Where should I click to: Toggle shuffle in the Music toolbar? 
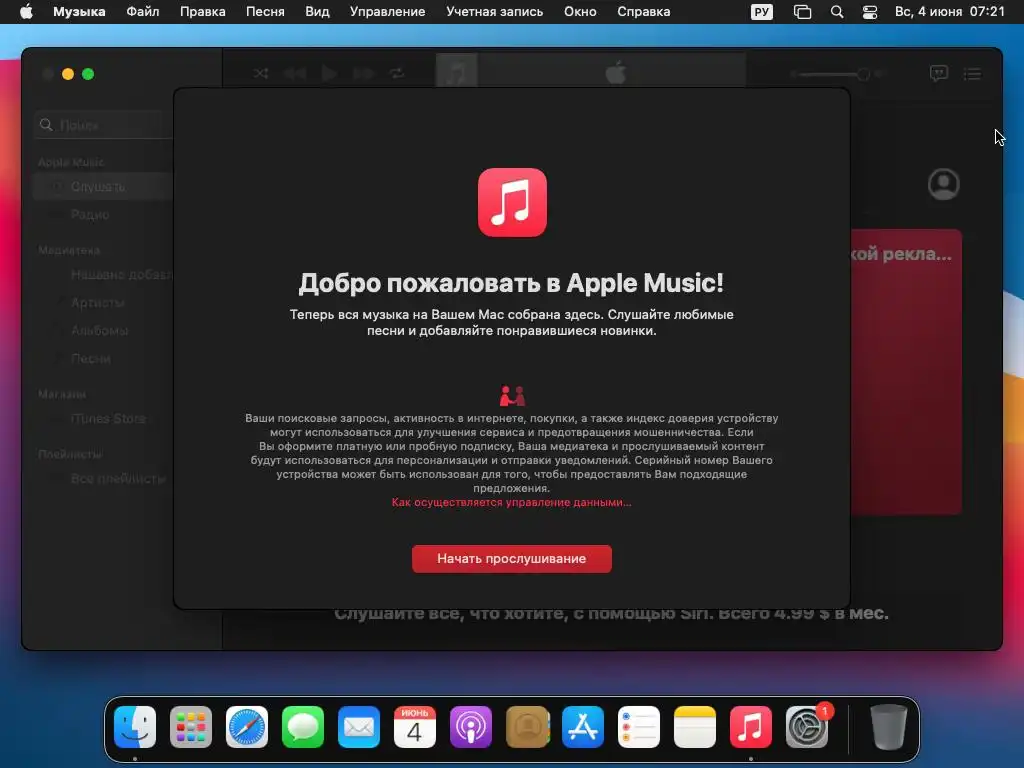tap(261, 73)
